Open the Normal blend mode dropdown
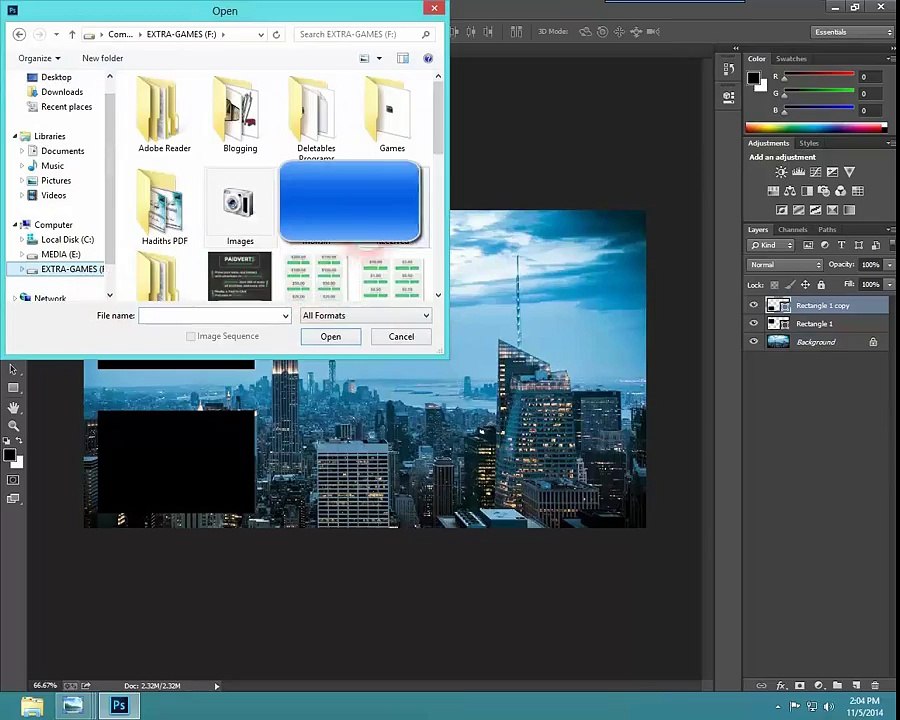This screenshot has height=720, width=900. coord(785,265)
